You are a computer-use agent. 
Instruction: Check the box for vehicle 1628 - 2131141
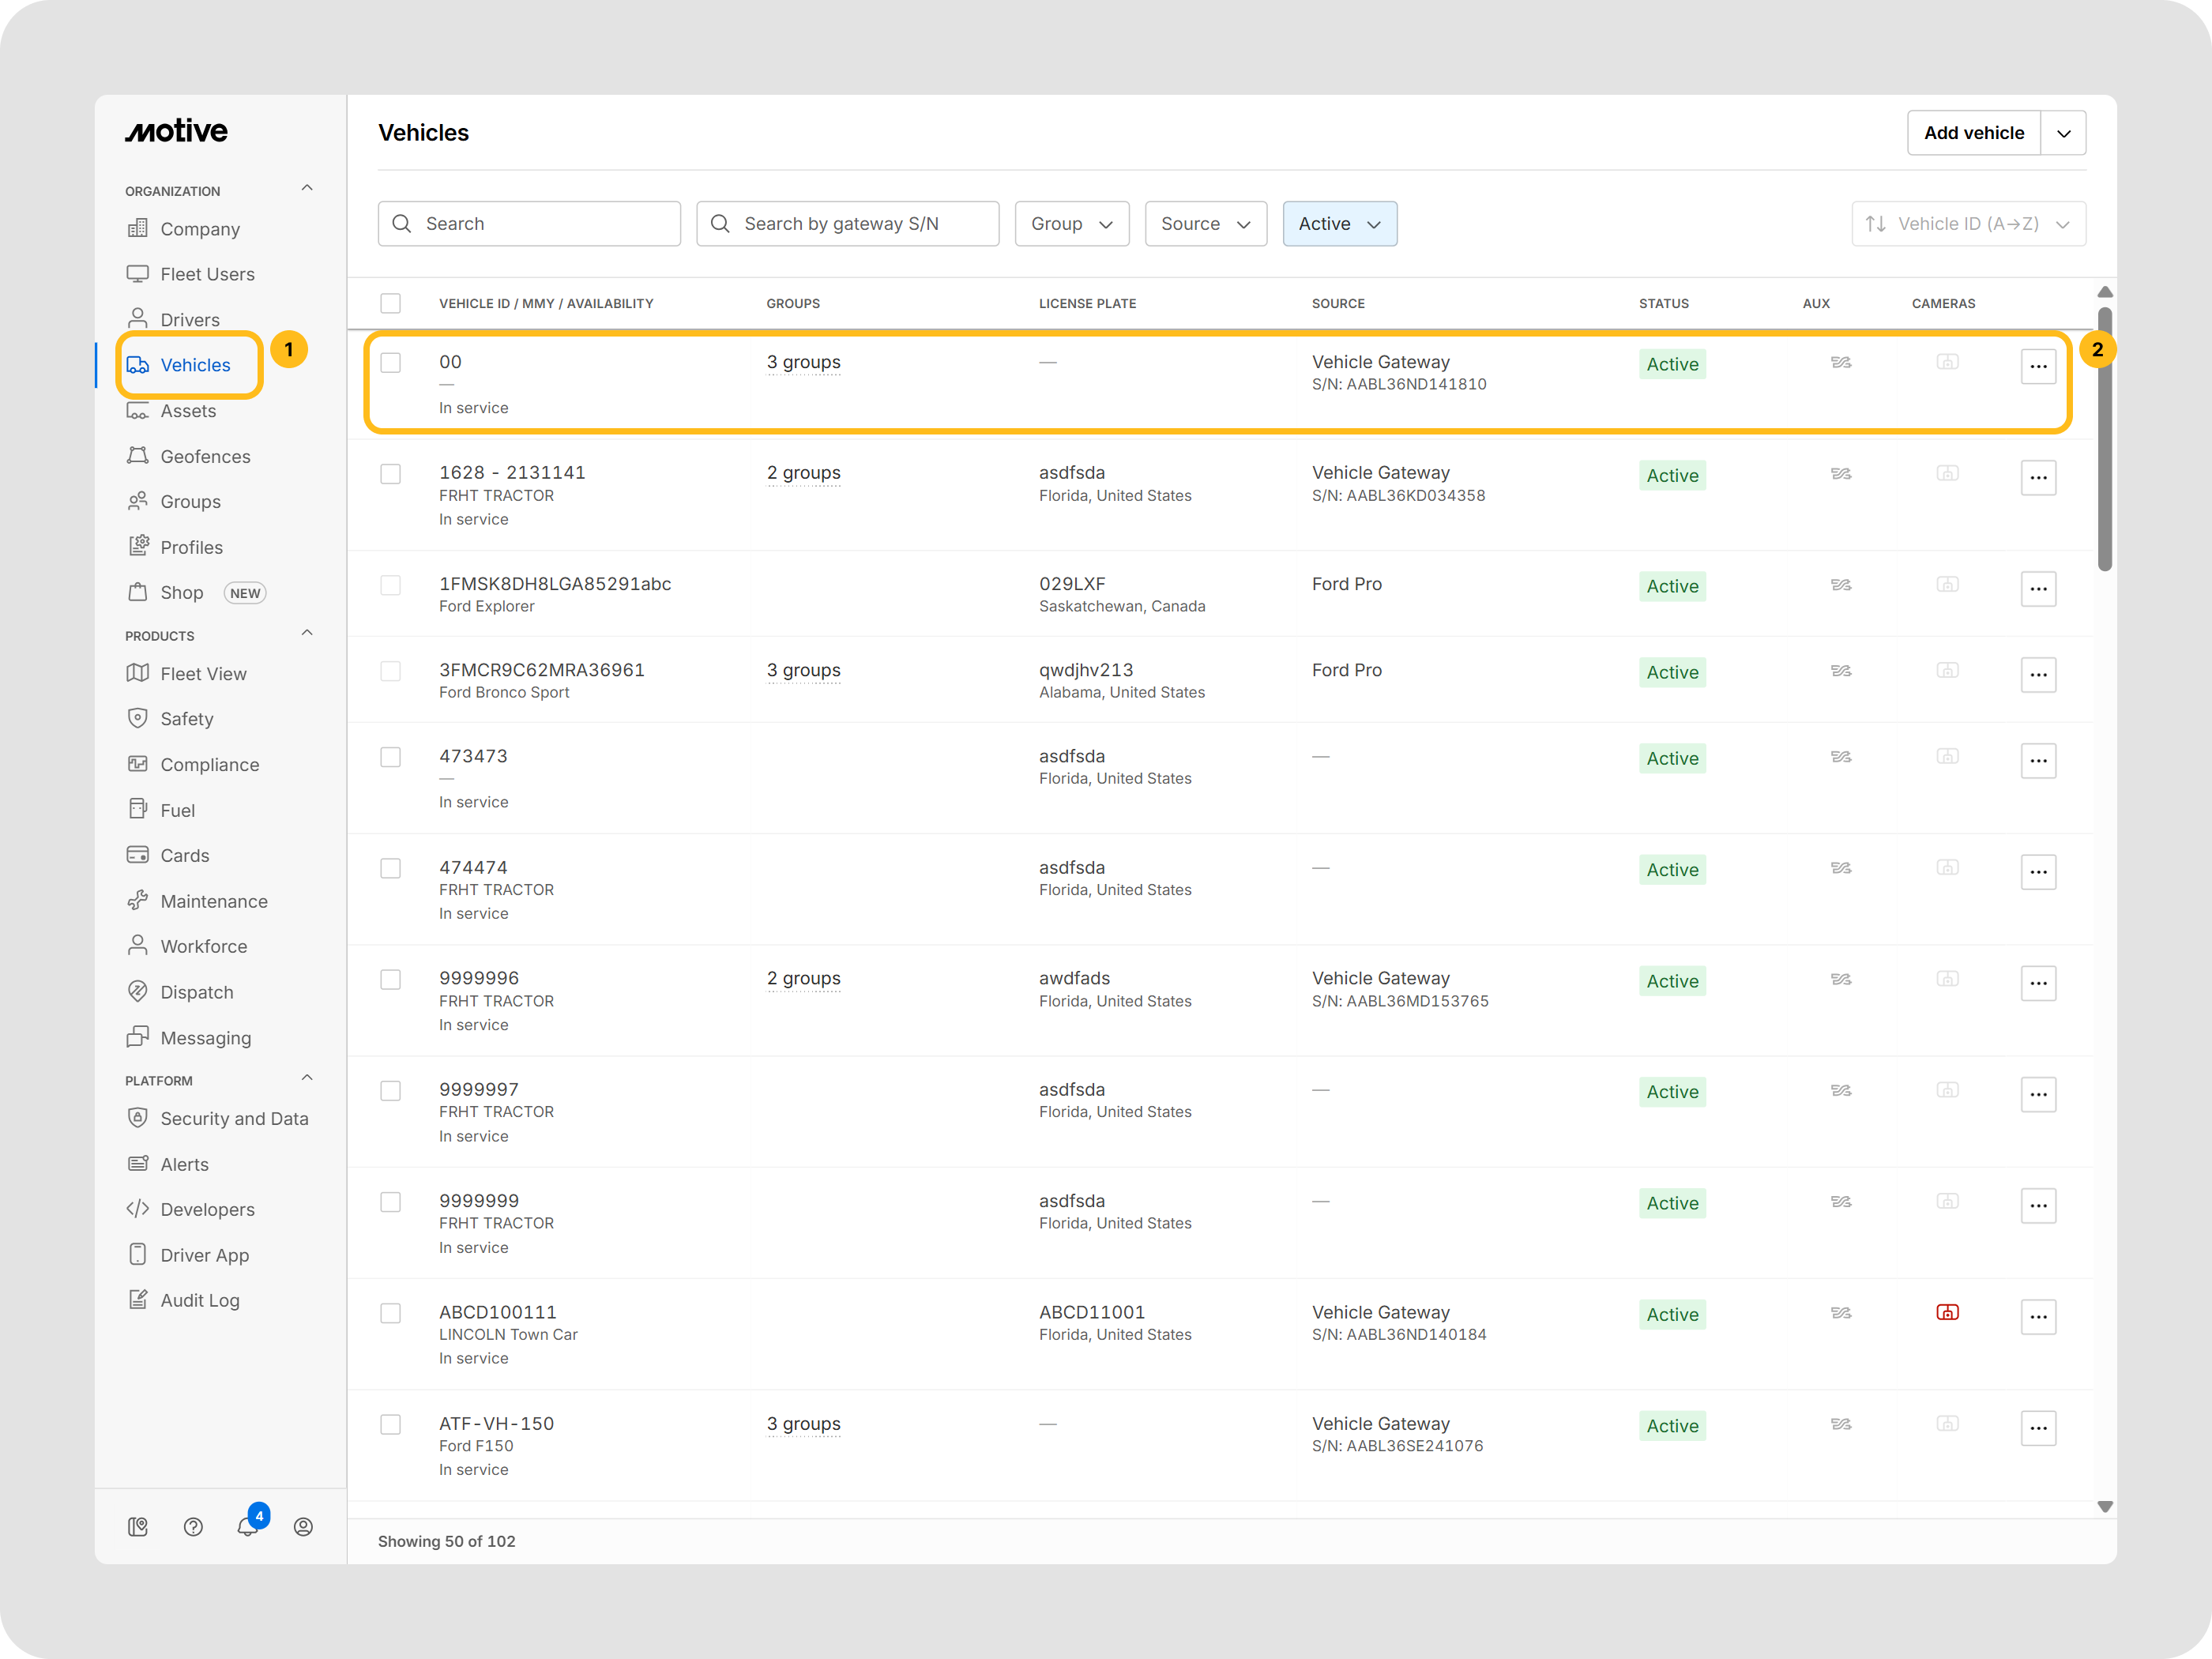tap(390, 473)
